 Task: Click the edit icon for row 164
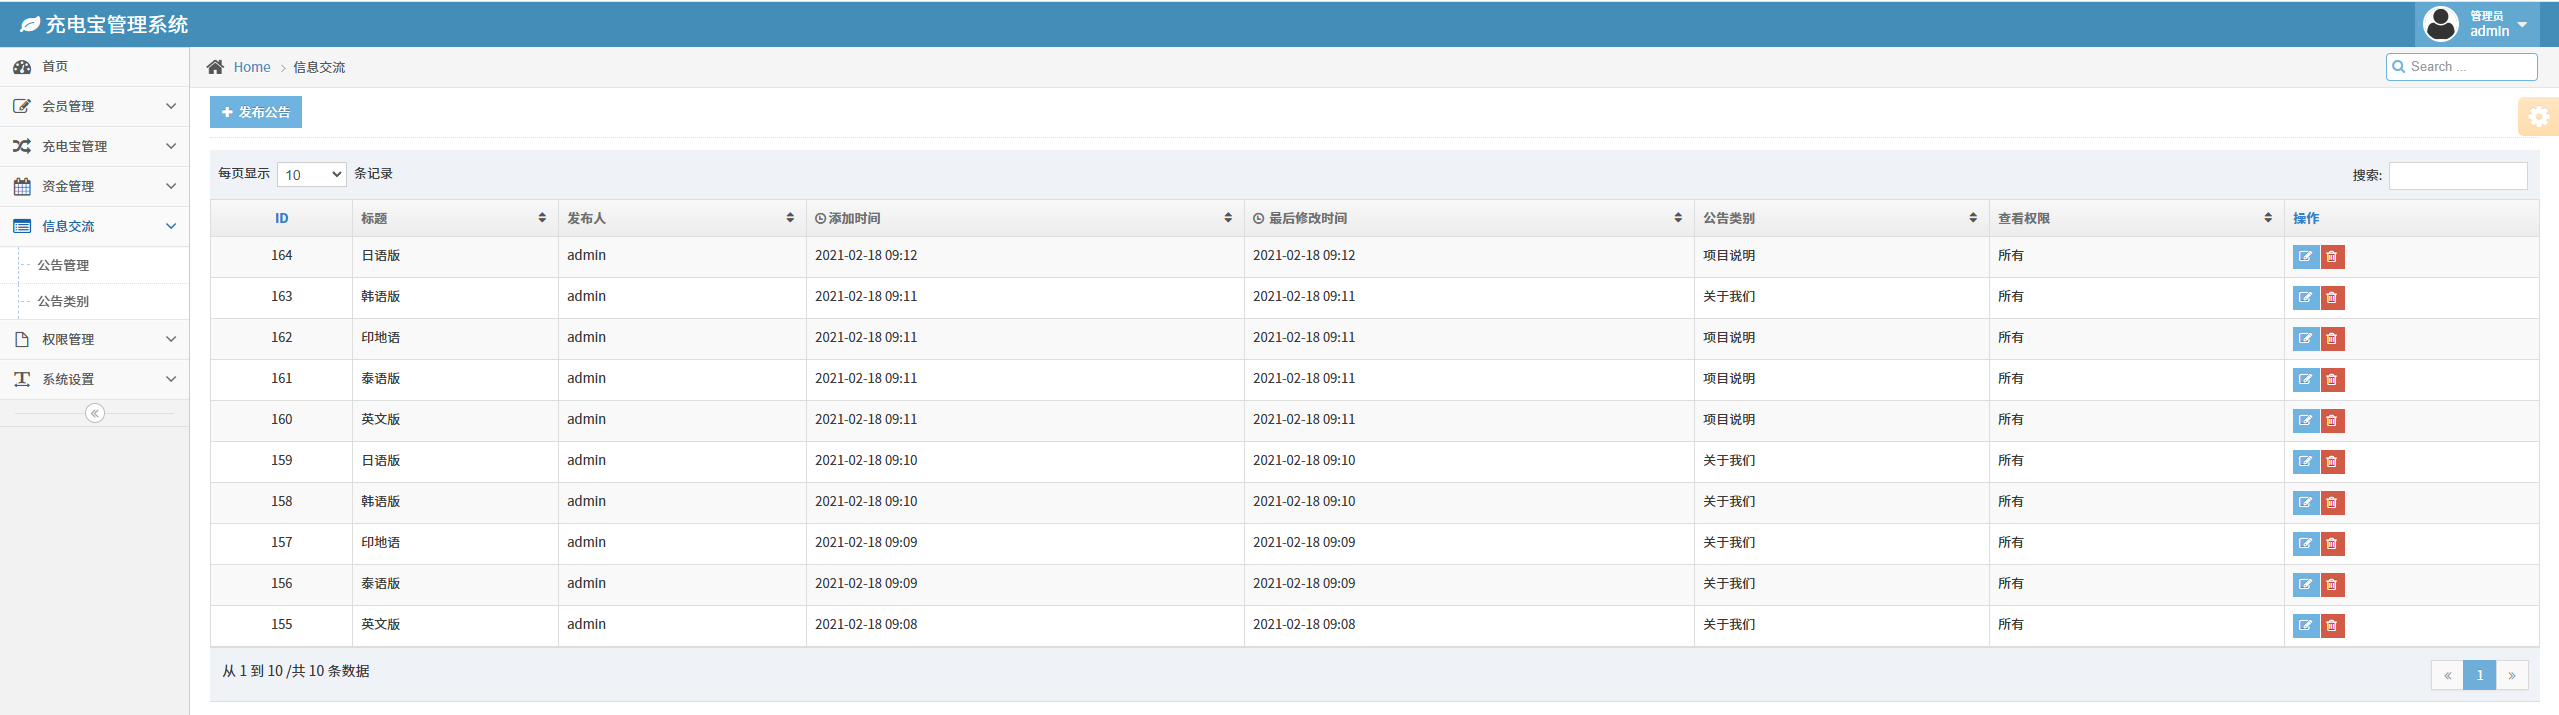2305,257
